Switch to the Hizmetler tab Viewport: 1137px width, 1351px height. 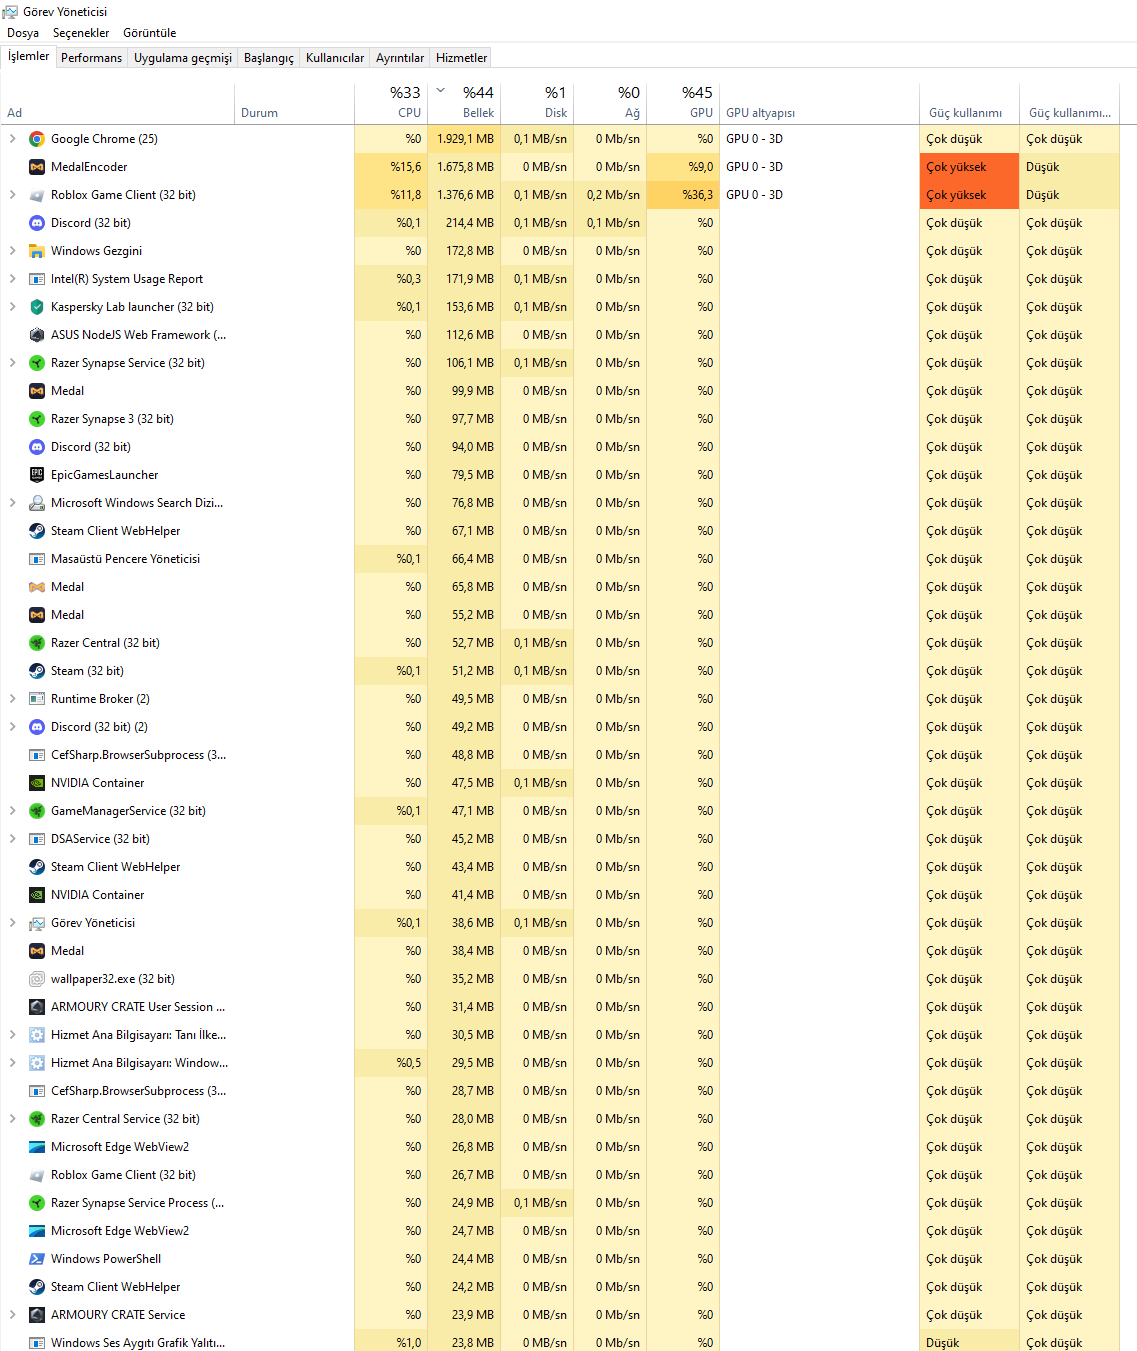coord(462,58)
